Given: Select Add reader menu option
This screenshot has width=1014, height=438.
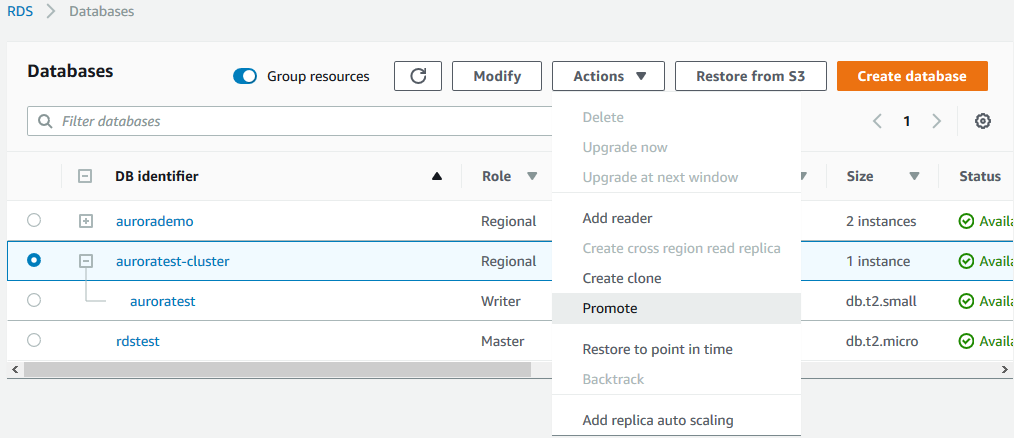Looking at the screenshot, I should 617,218.
